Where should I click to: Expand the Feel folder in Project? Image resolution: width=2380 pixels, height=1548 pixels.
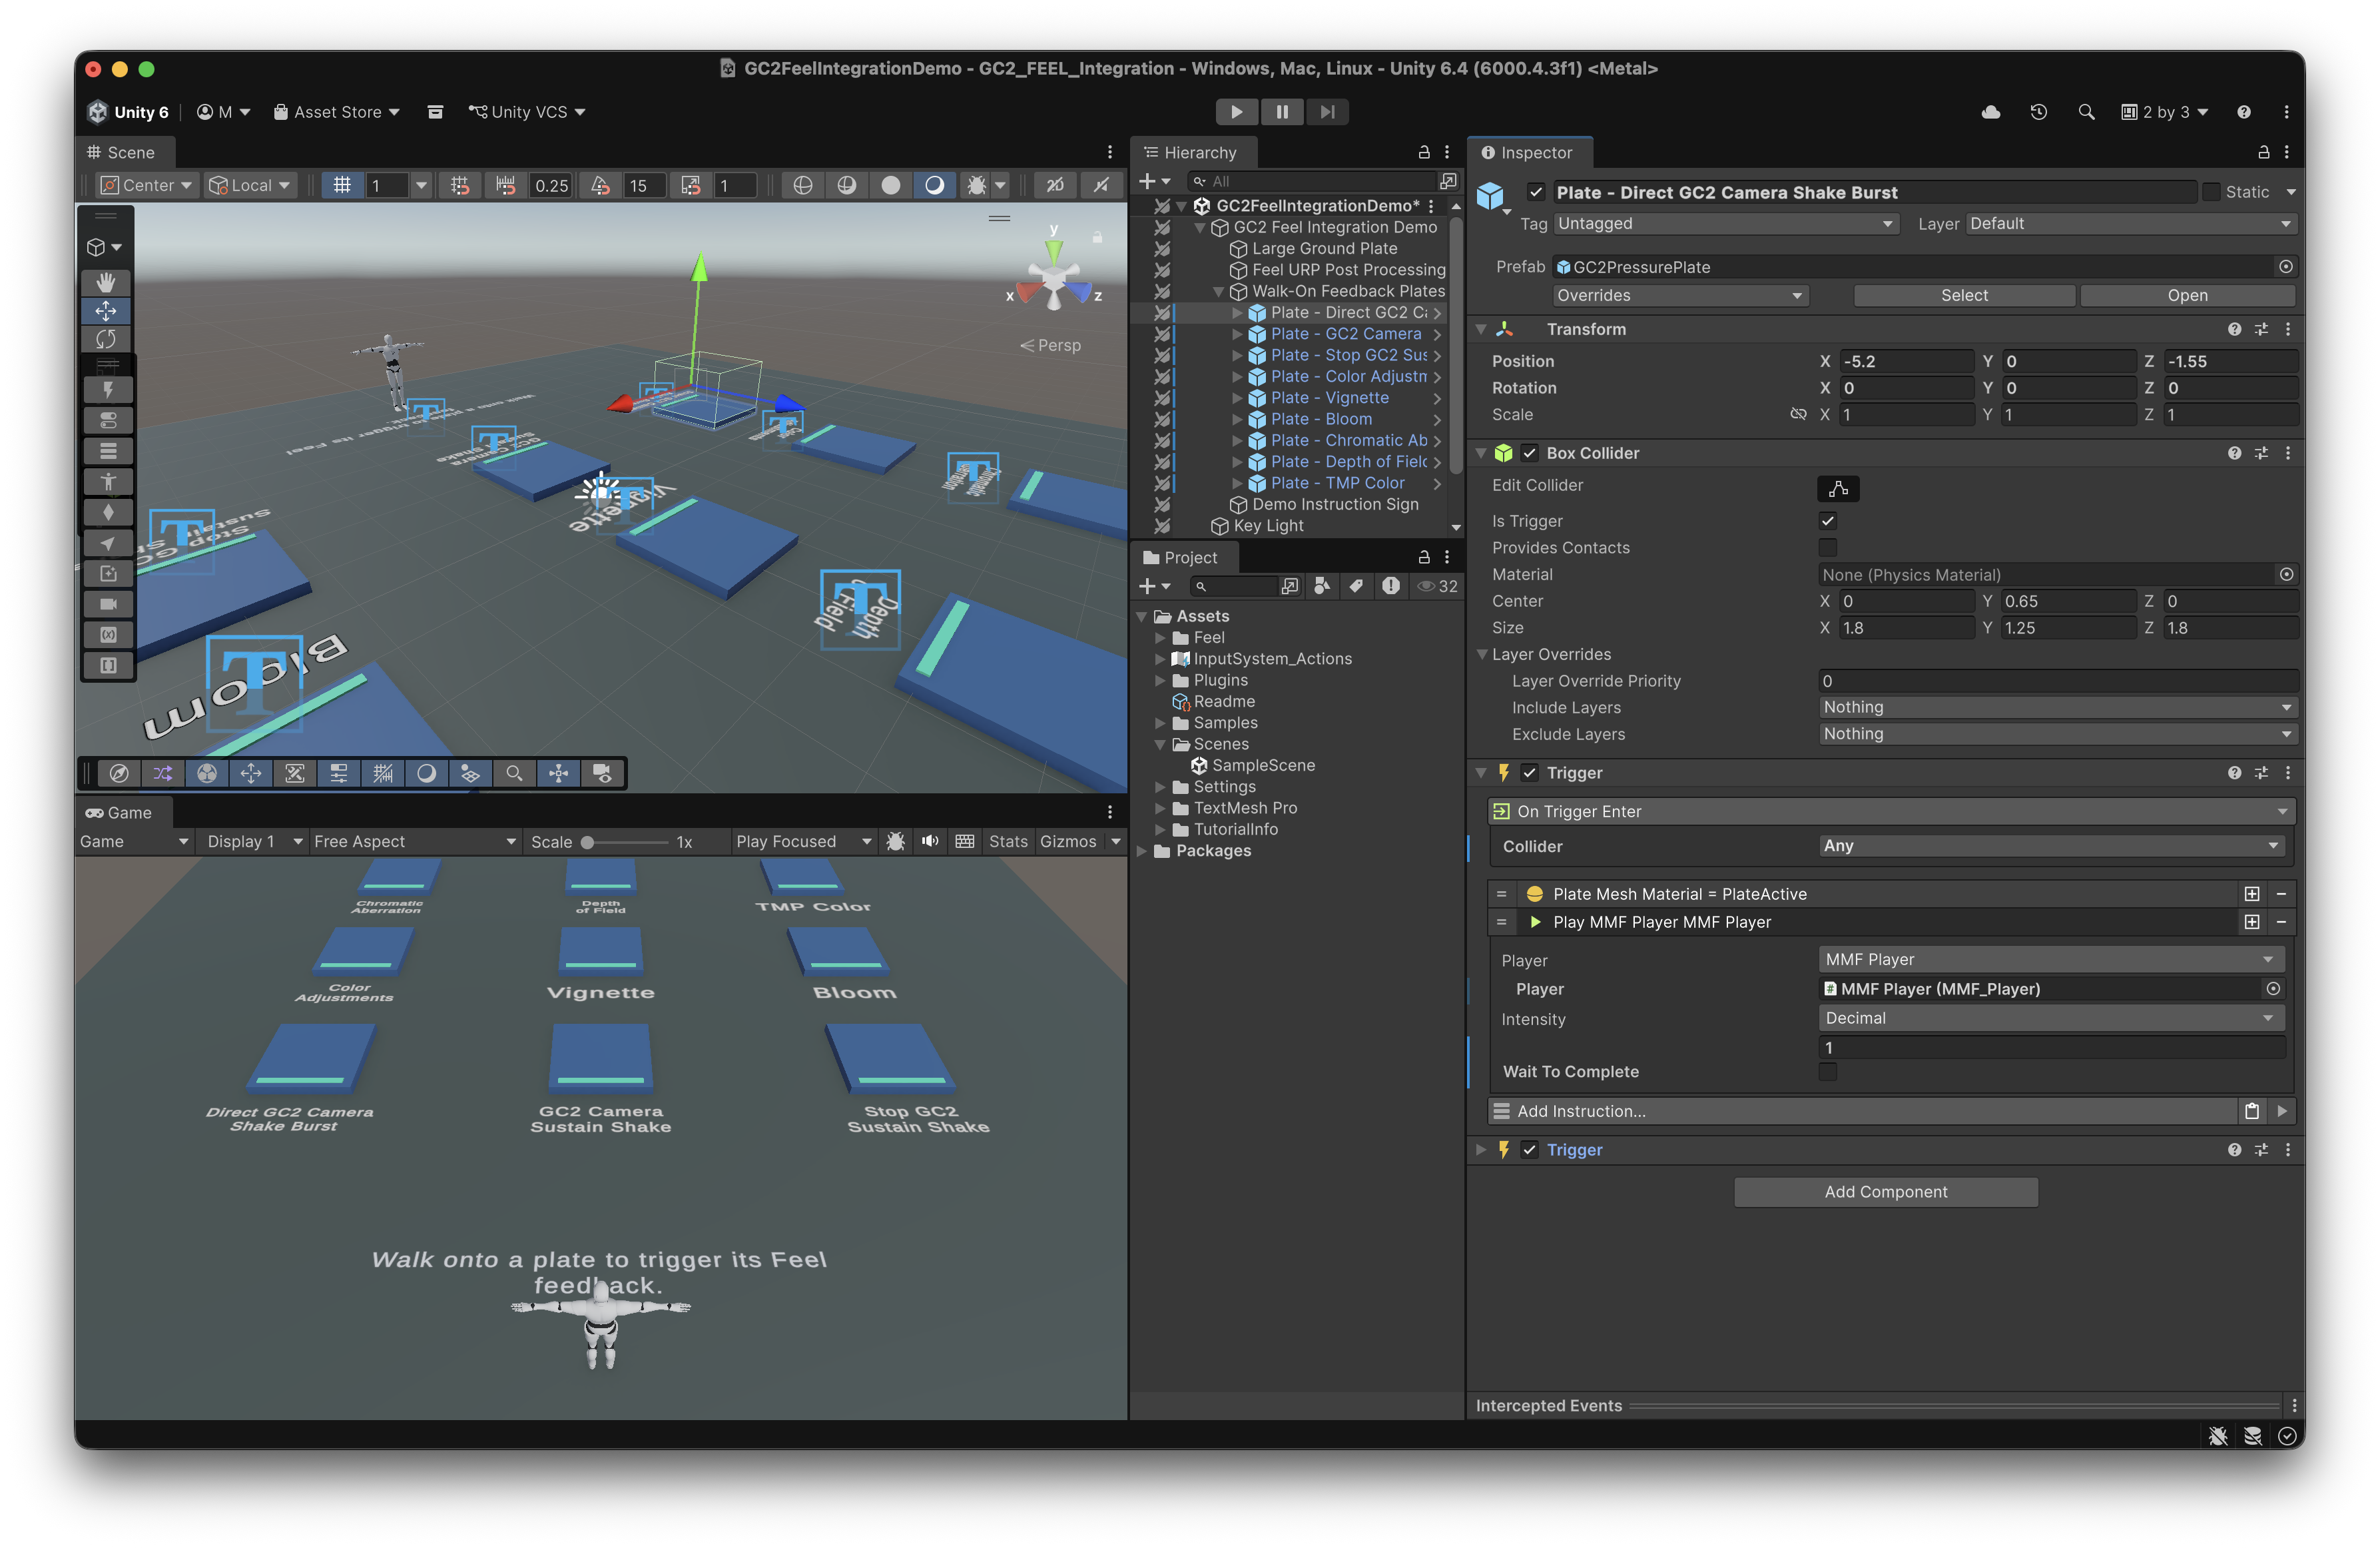point(1160,638)
